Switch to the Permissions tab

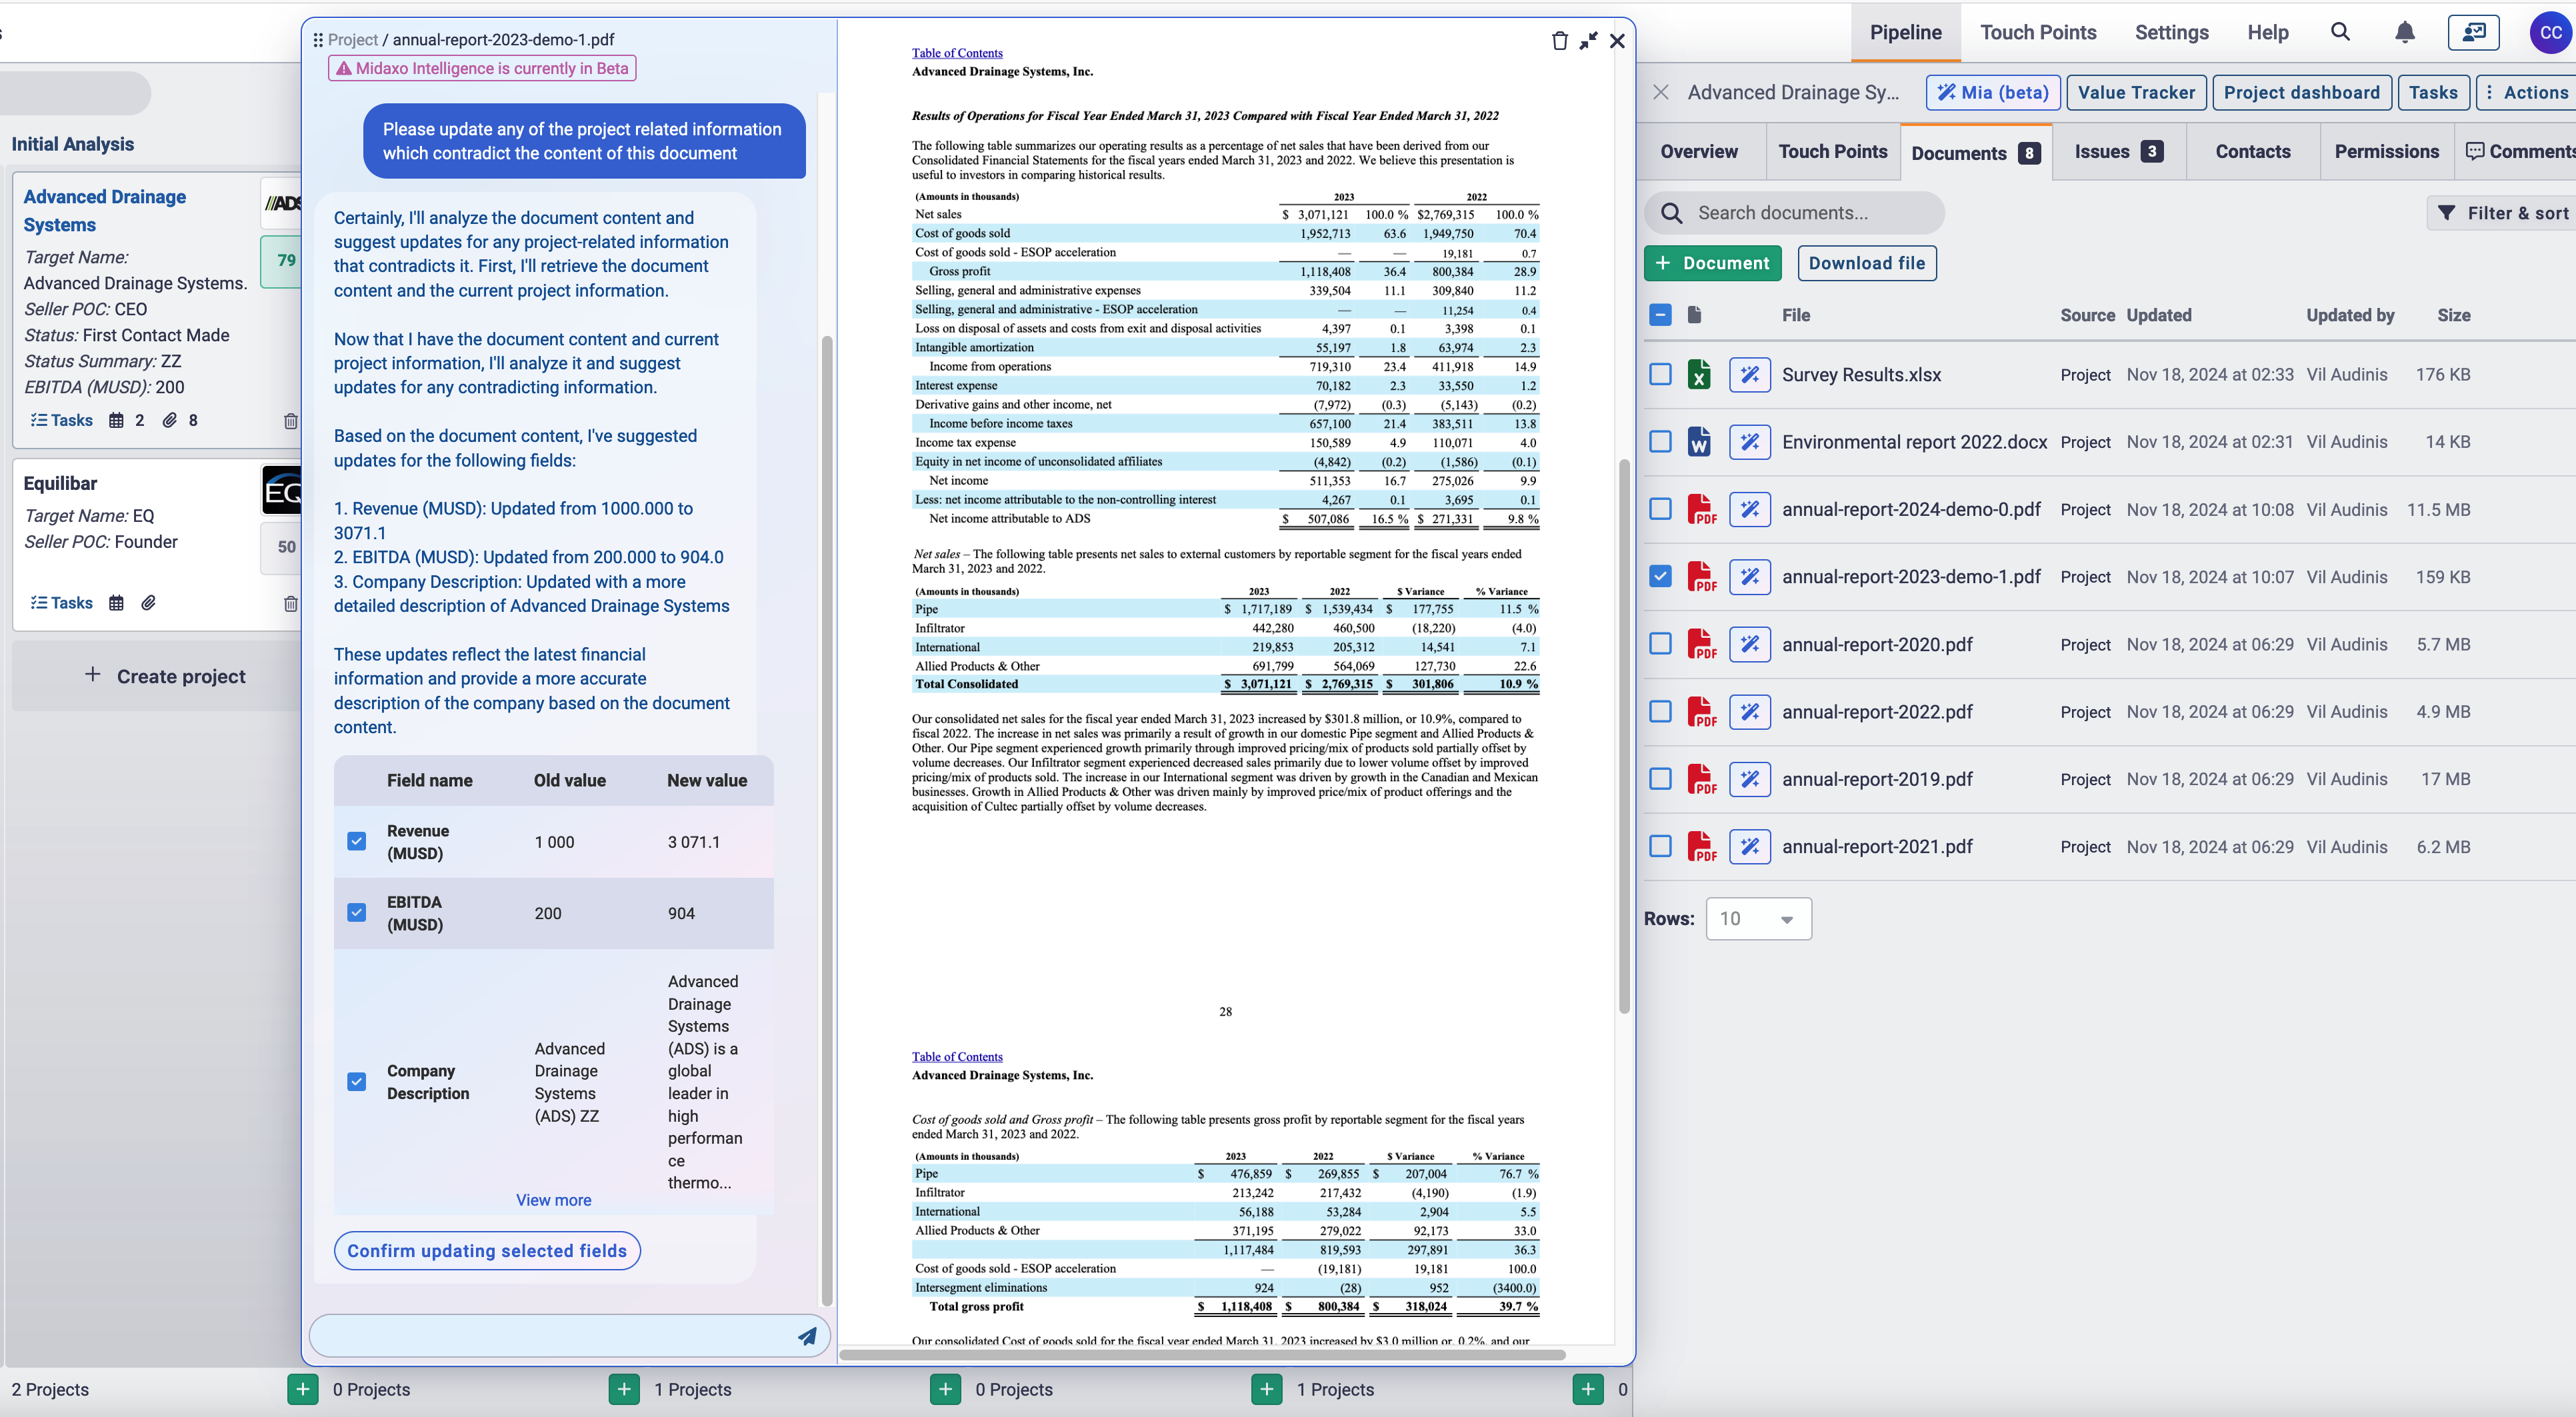(x=2386, y=152)
